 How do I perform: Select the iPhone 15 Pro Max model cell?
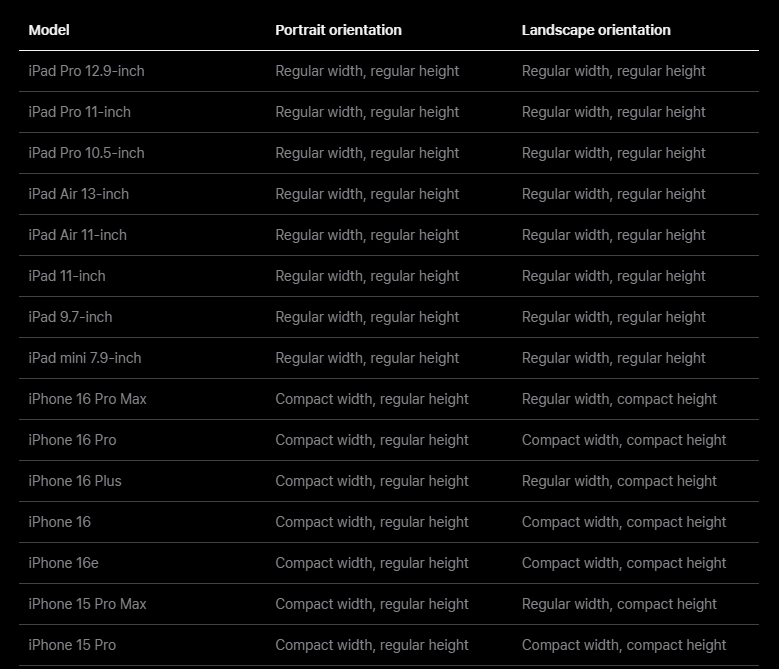pos(87,604)
